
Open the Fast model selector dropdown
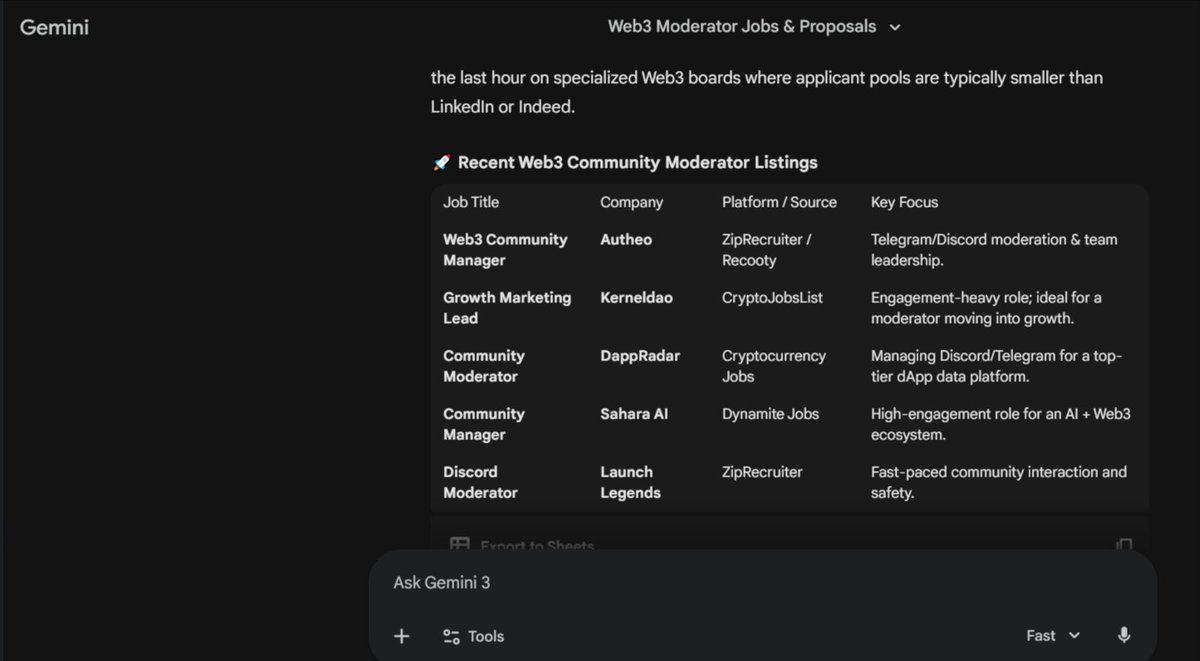point(1053,635)
